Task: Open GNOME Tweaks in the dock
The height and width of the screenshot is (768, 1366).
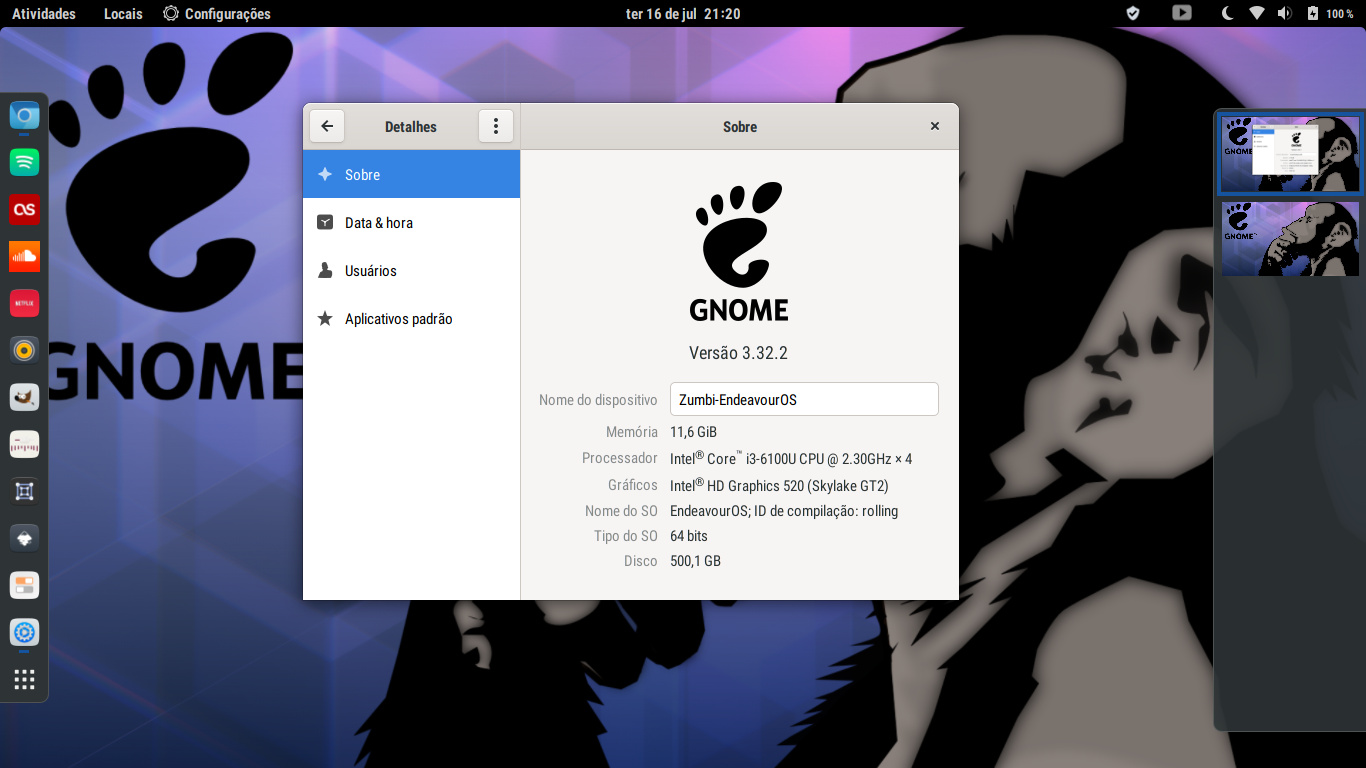Action: [25, 585]
